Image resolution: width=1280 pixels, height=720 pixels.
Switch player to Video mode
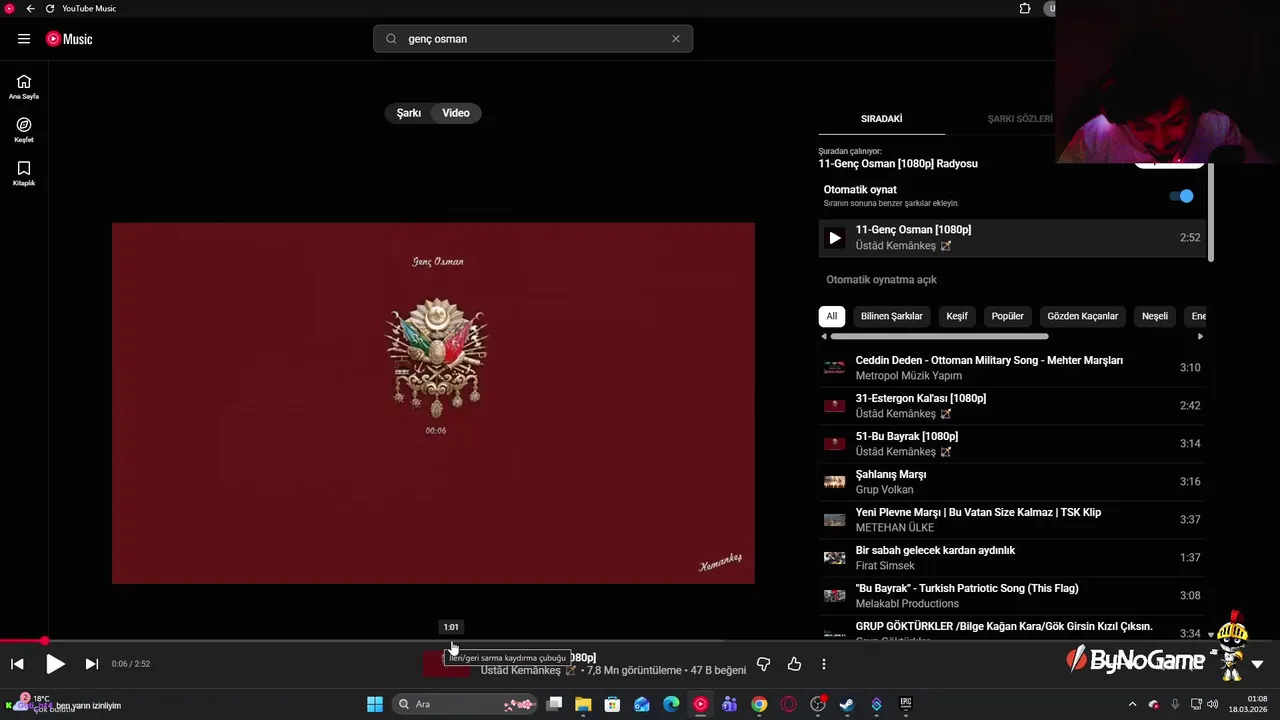456,113
